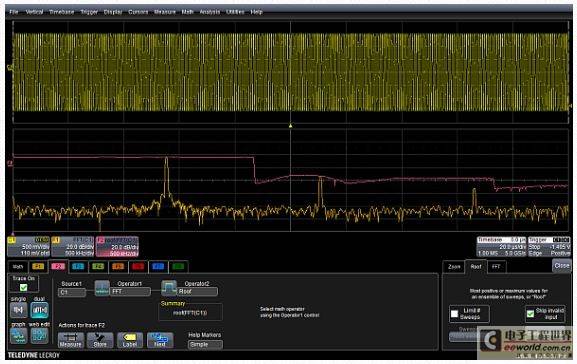Open Help Markers Simple dropdown

pos(205,344)
